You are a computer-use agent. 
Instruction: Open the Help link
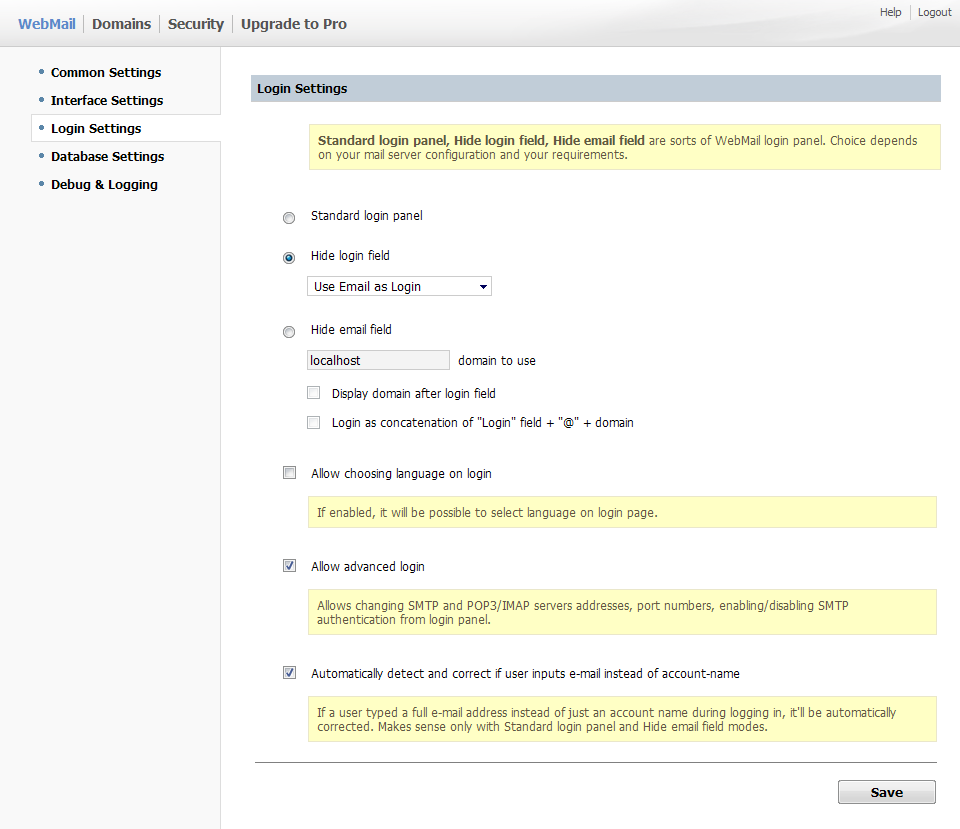pos(890,12)
